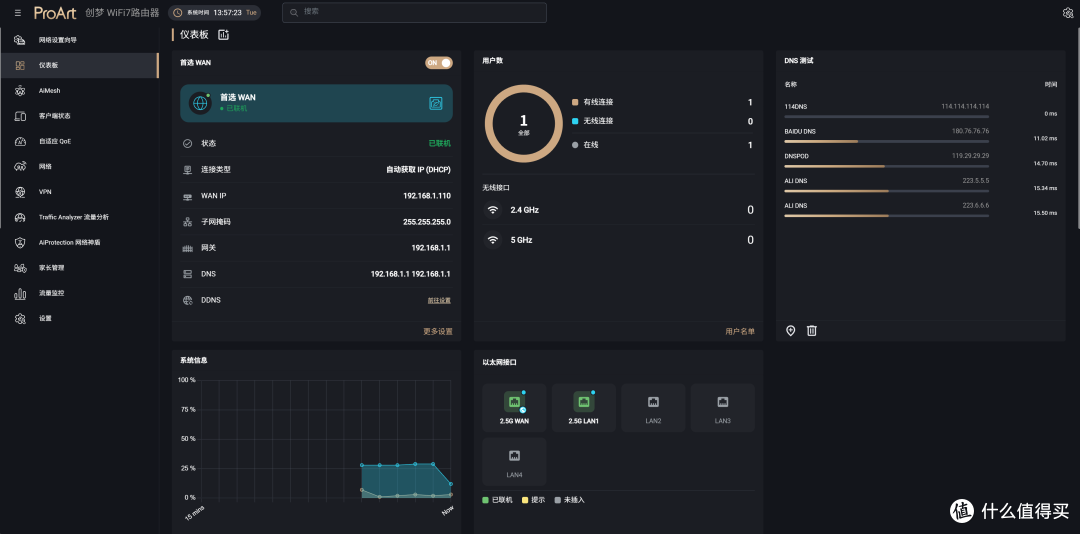Click the 已联机 status value in 状态 row

(439, 143)
